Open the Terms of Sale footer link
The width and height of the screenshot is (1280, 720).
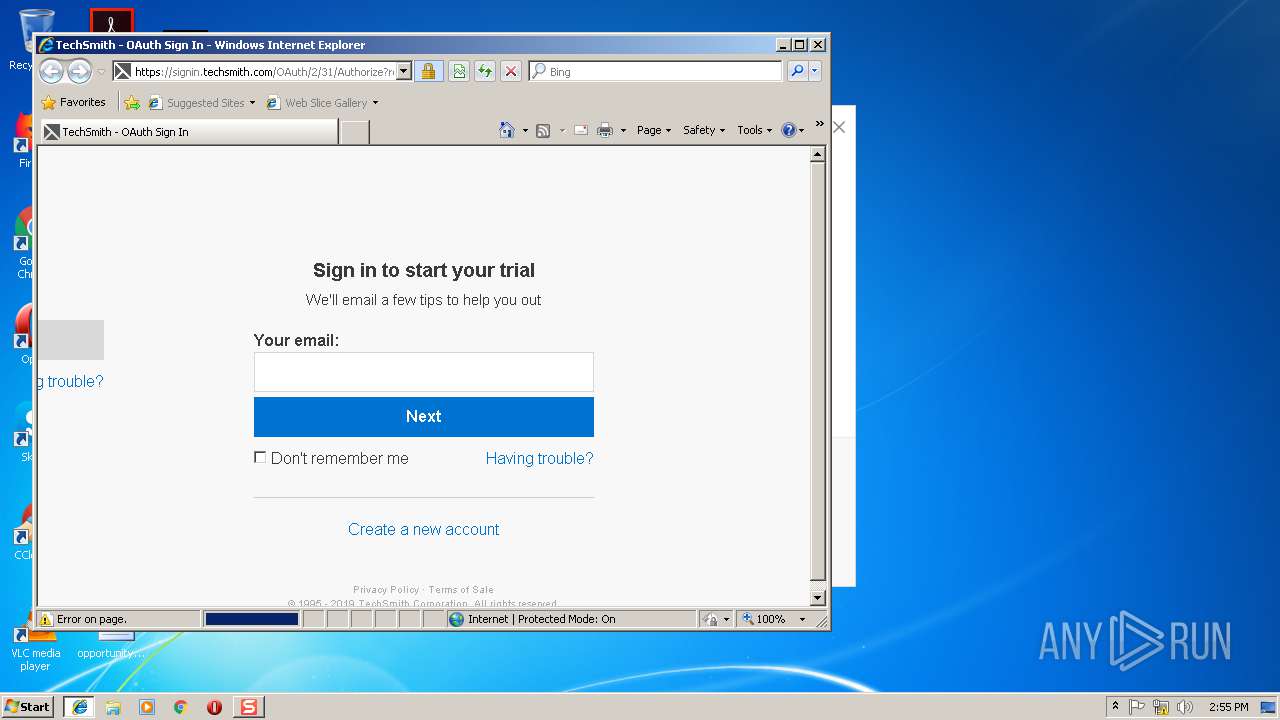461,590
